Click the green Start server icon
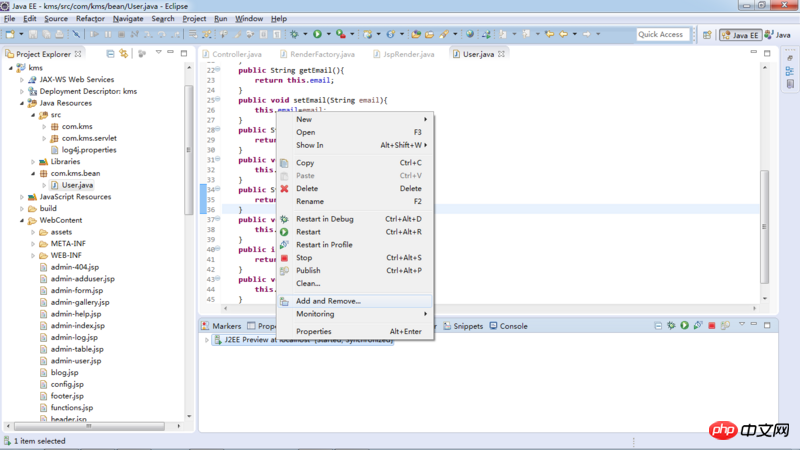Viewport: 800px width, 450px height. click(684, 326)
